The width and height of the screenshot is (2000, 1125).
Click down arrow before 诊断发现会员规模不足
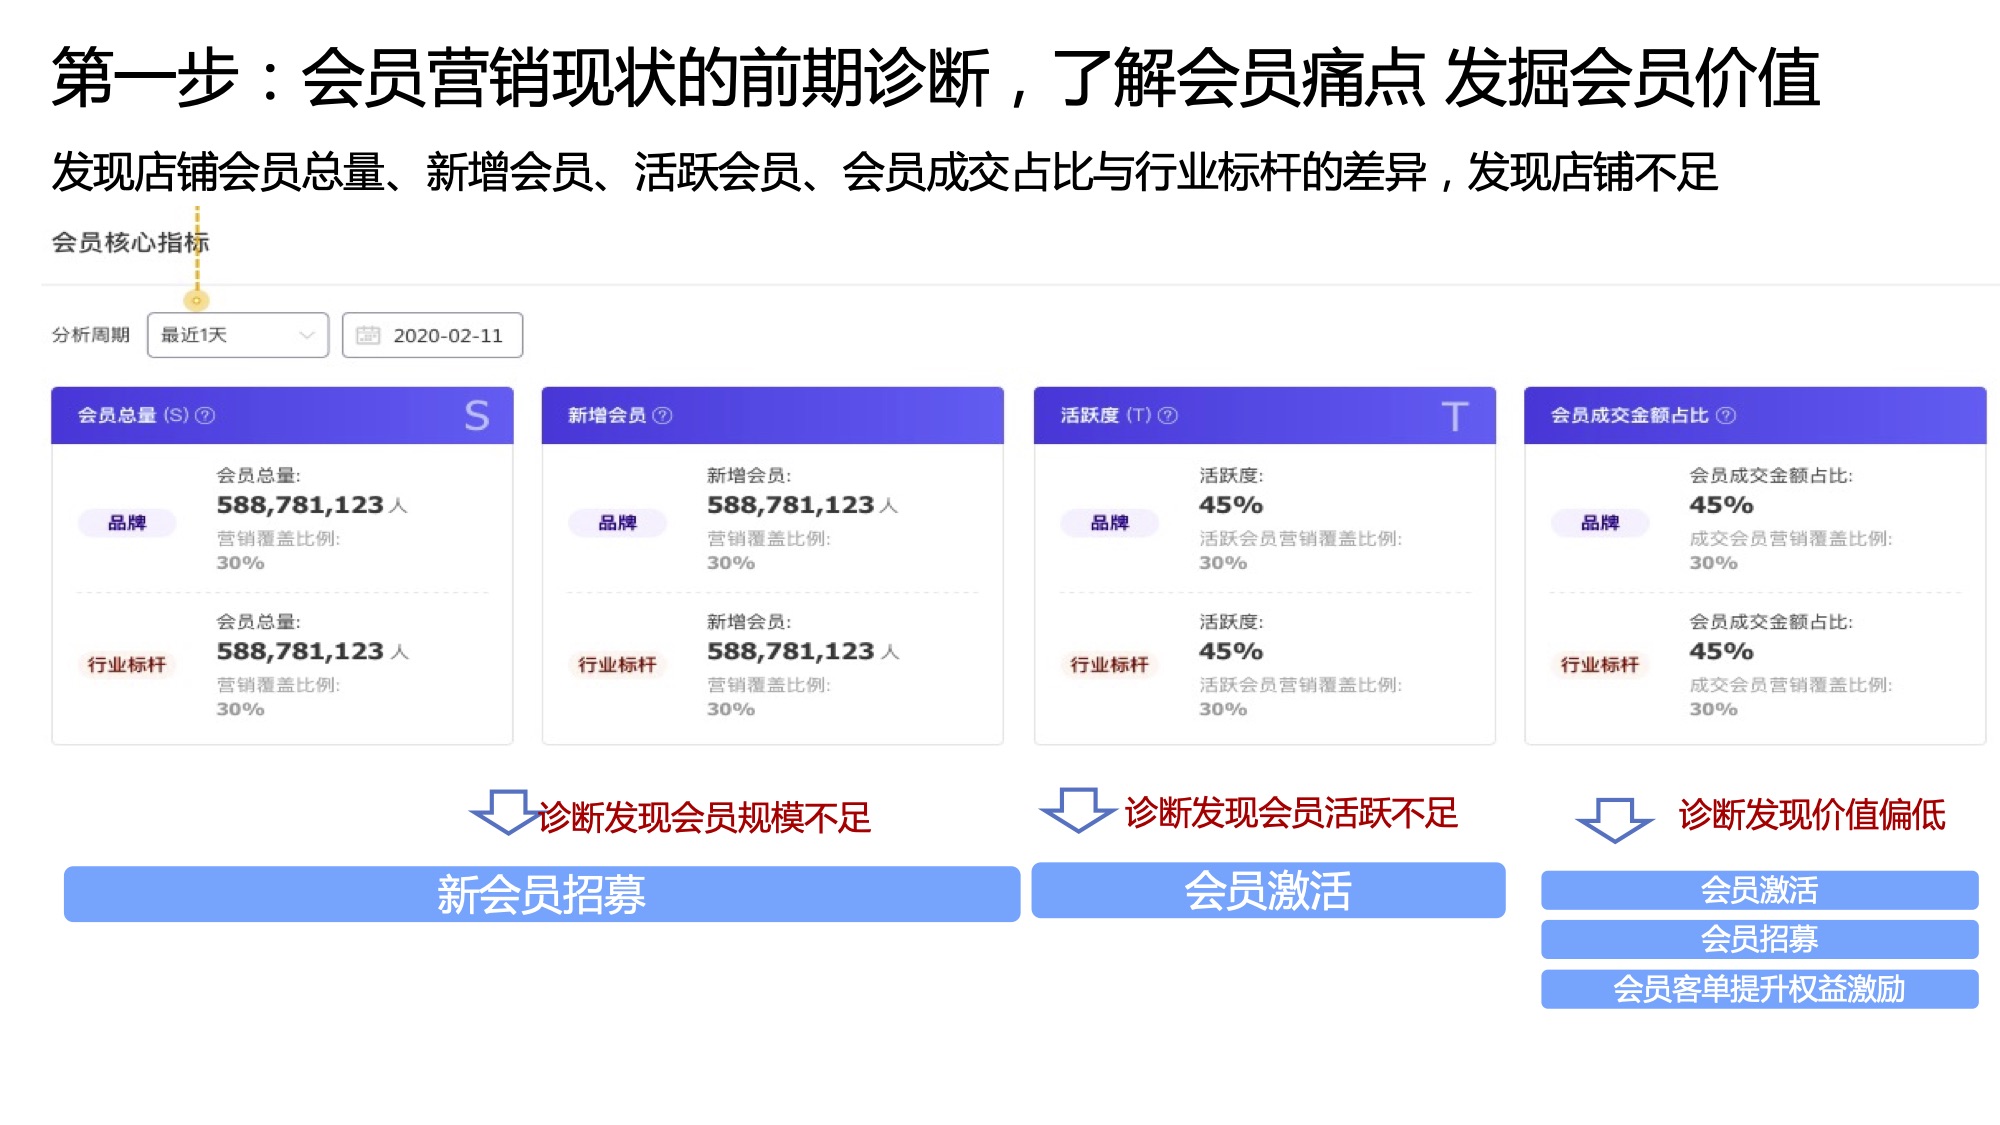506,811
